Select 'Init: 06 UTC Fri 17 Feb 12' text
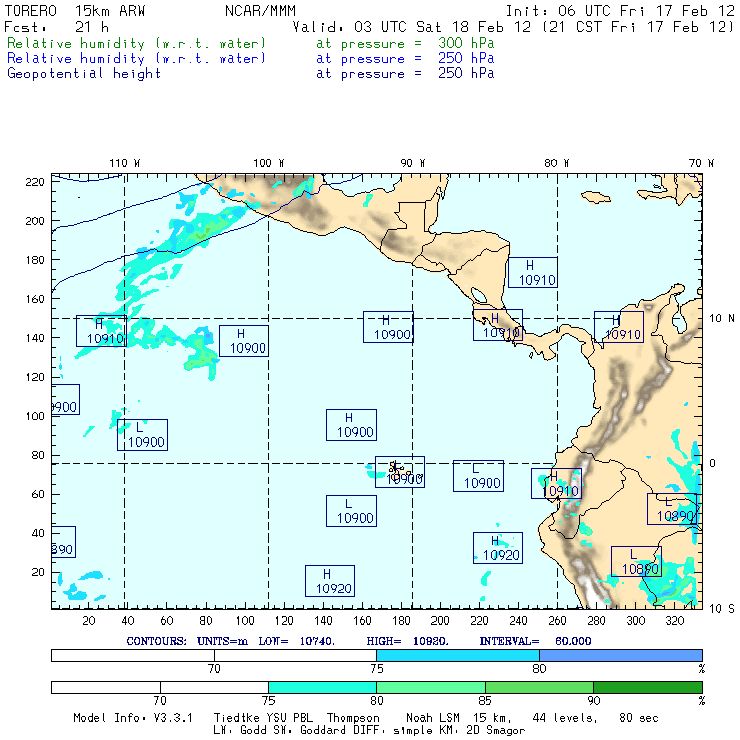The height and width of the screenshot is (740, 740). tap(620, 11)
